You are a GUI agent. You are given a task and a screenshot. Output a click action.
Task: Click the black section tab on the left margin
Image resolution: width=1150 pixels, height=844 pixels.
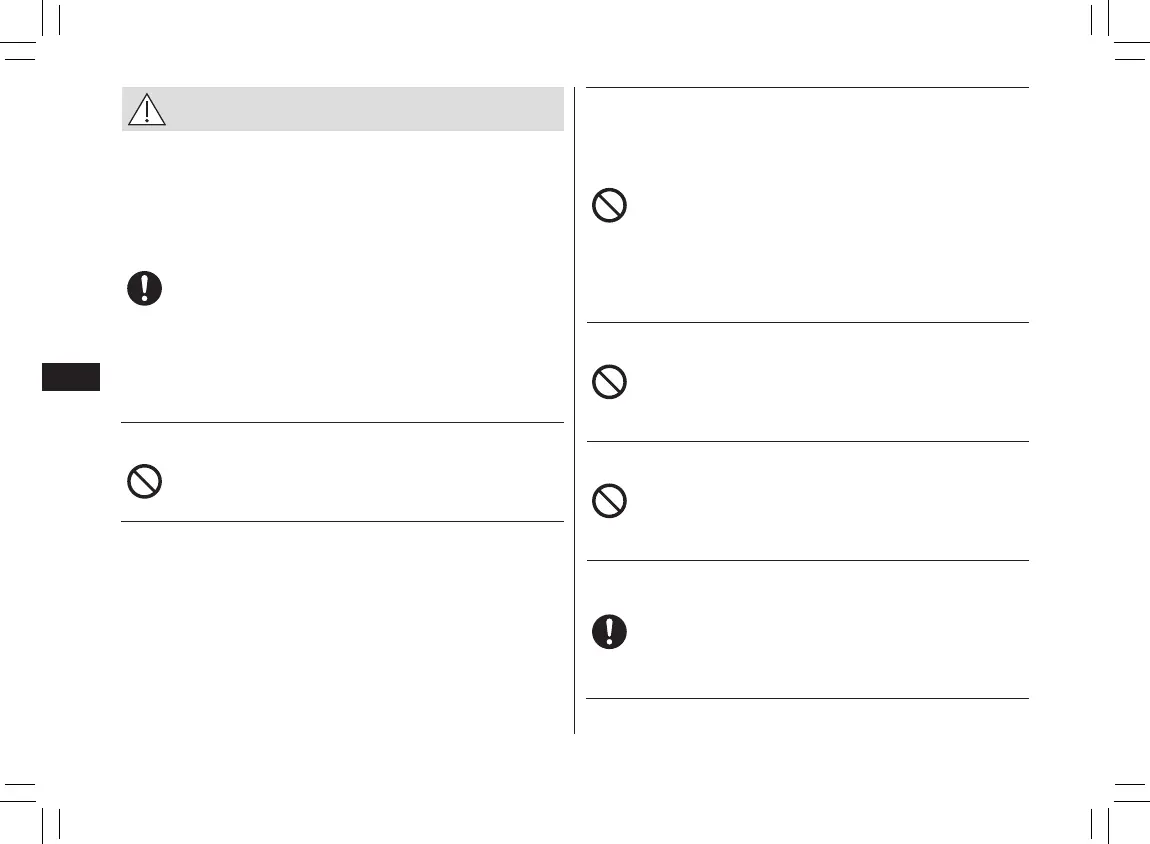tap(71, 378)
